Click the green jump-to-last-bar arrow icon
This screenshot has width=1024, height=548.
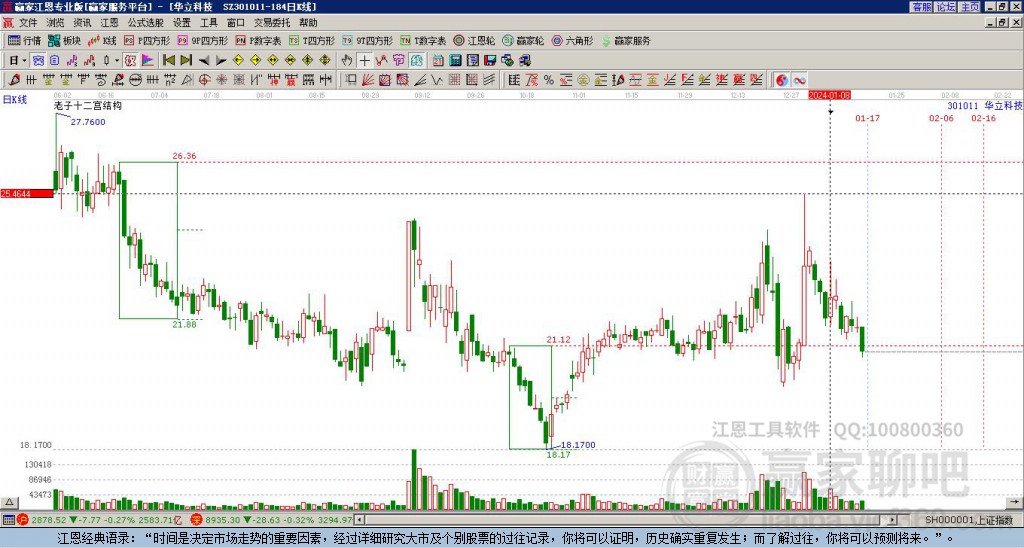point(186,61)
